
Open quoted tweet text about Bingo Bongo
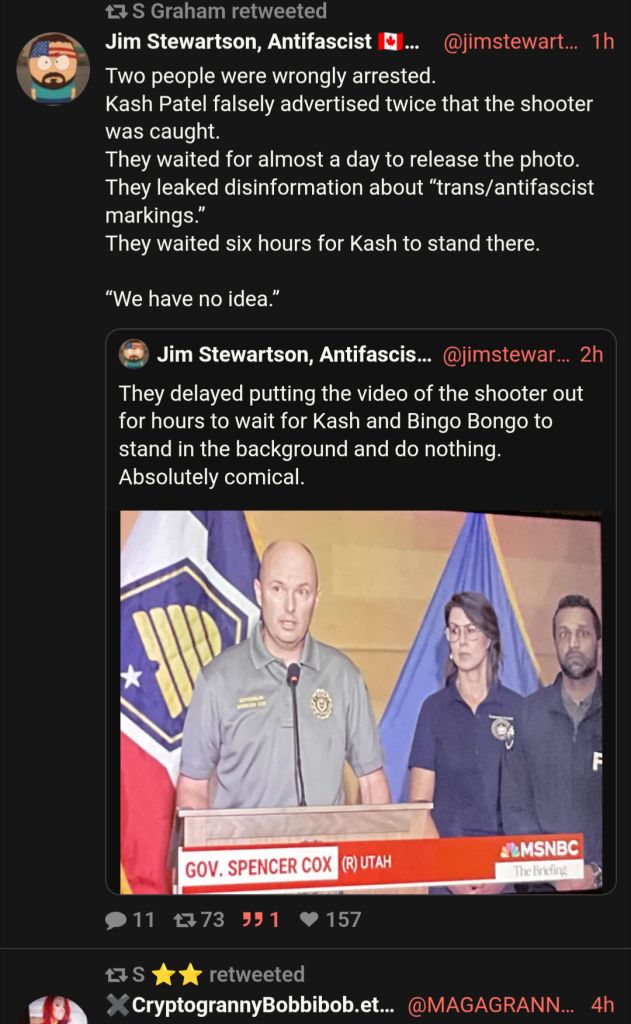(351, 435)
